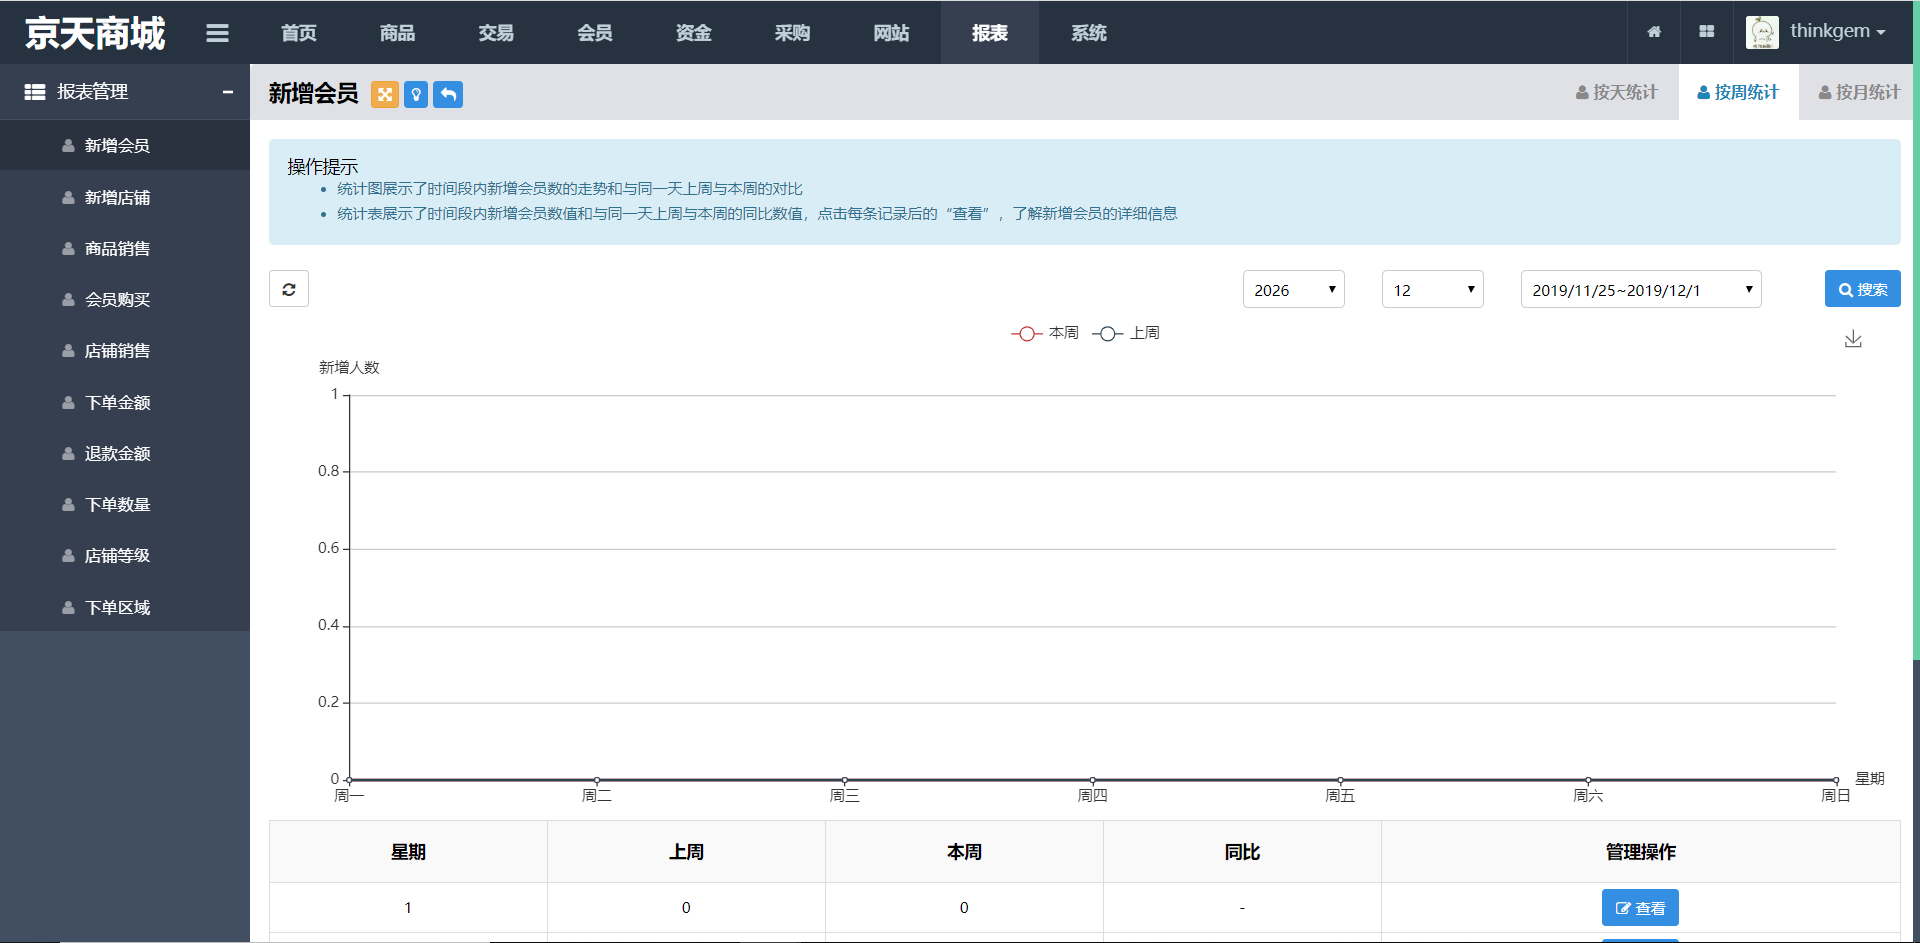1920x943 pixels.
Task: Click the 管理操作 column header
Action: pos(1641,852)
